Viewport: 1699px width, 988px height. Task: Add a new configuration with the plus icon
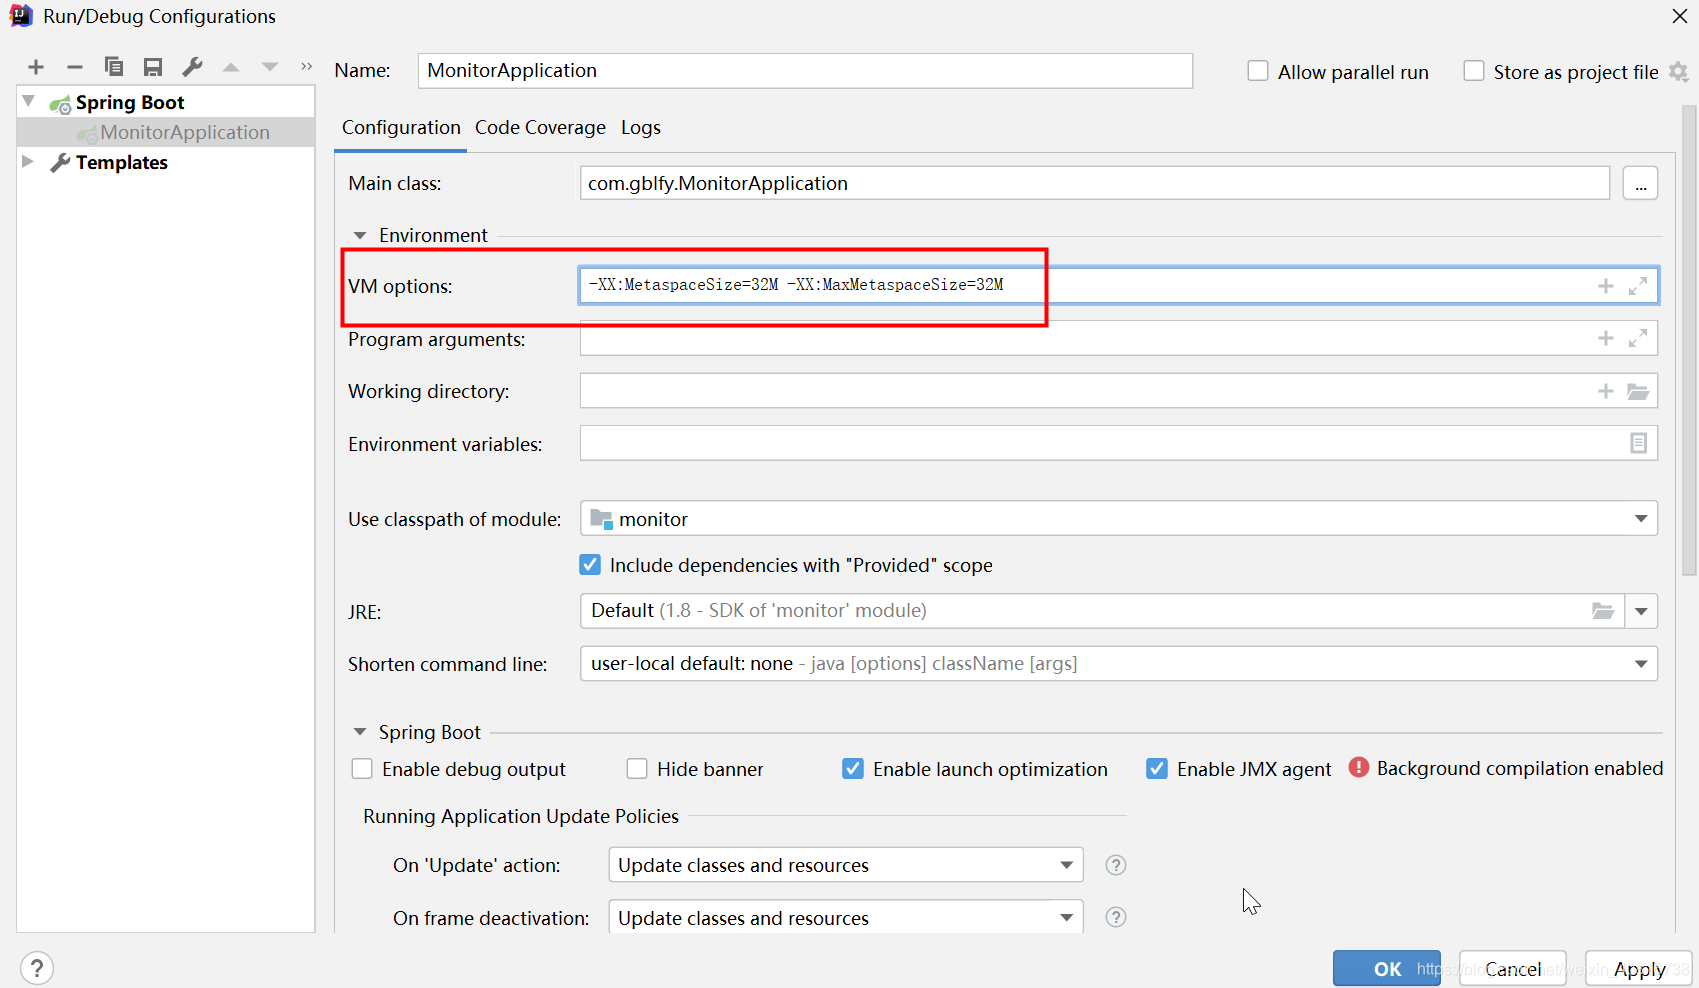click(x=36, y=67)
